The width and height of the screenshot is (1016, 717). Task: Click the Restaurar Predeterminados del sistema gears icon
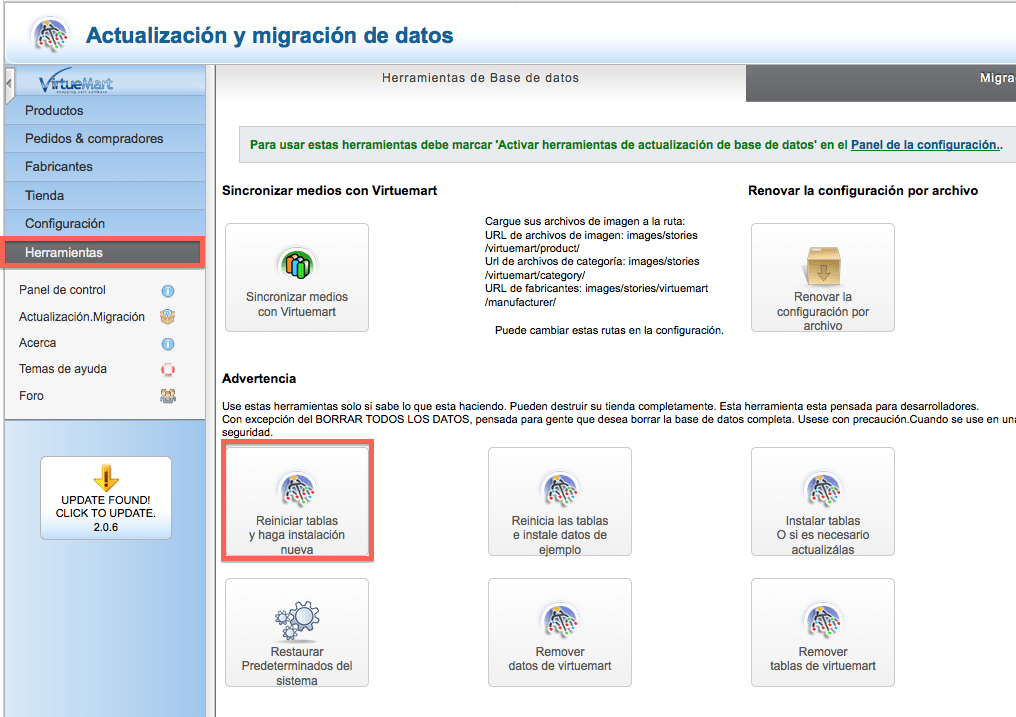point(297,620)
